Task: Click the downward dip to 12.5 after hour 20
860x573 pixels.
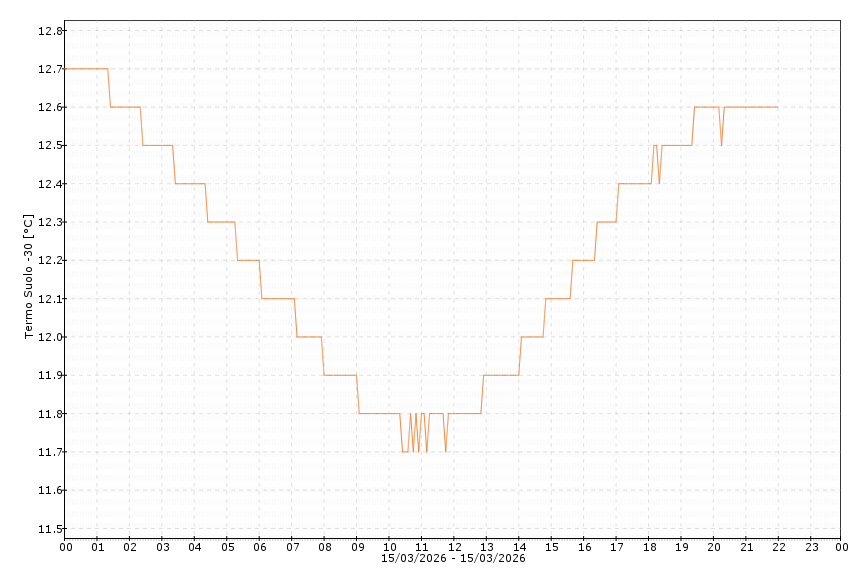Action: coord(721,145)
